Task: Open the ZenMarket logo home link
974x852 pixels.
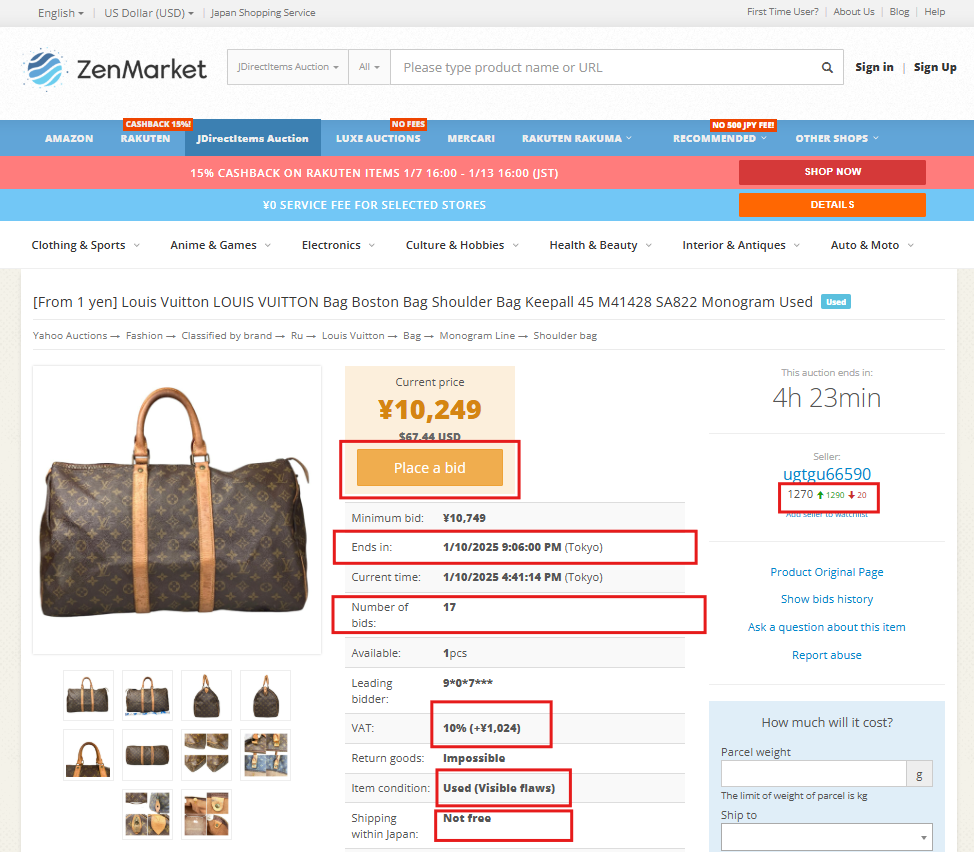Action: [x=114, y=68]
